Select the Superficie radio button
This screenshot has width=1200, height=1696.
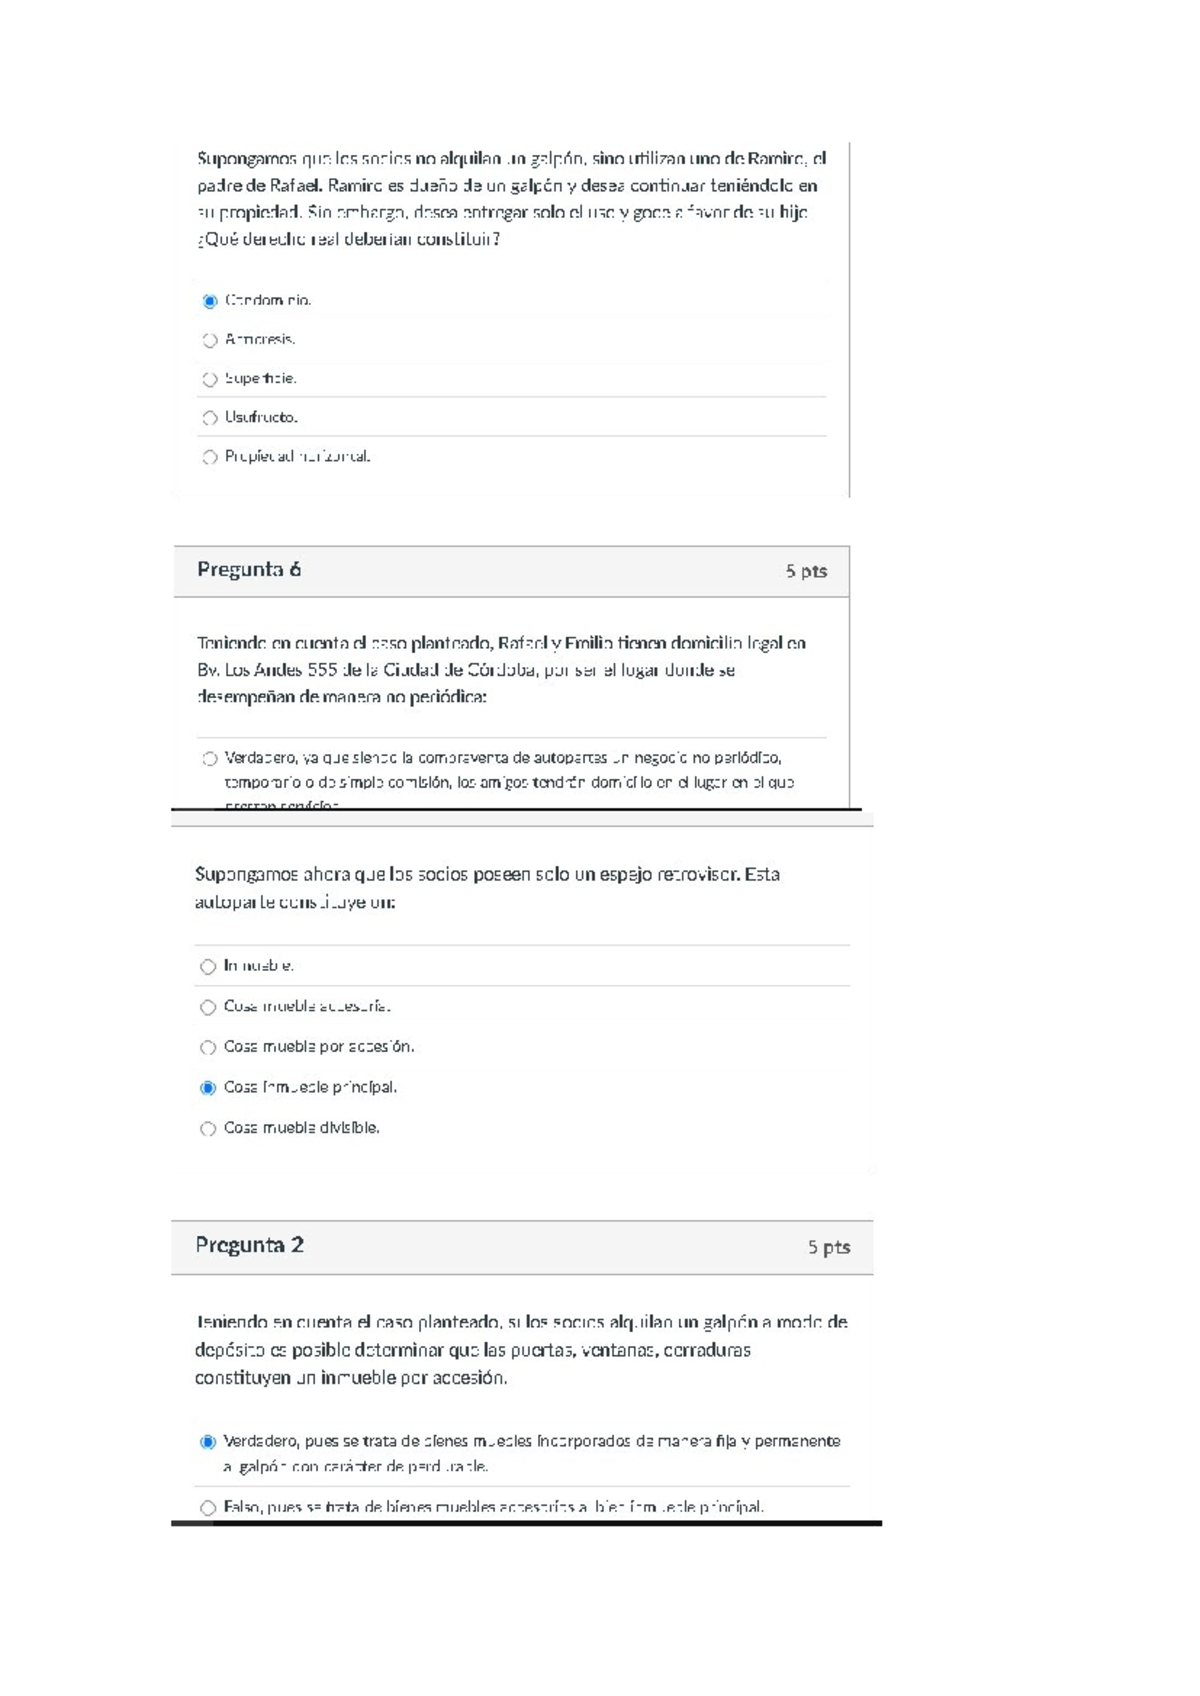point(210,379)
